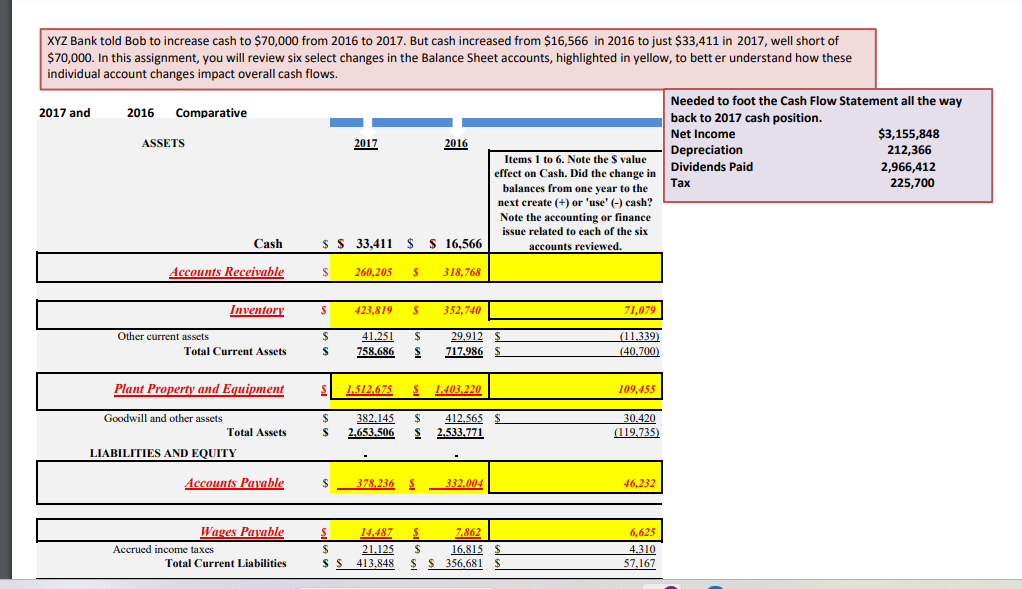
Task: Click the Inventory row label
Action: (256, 310)
